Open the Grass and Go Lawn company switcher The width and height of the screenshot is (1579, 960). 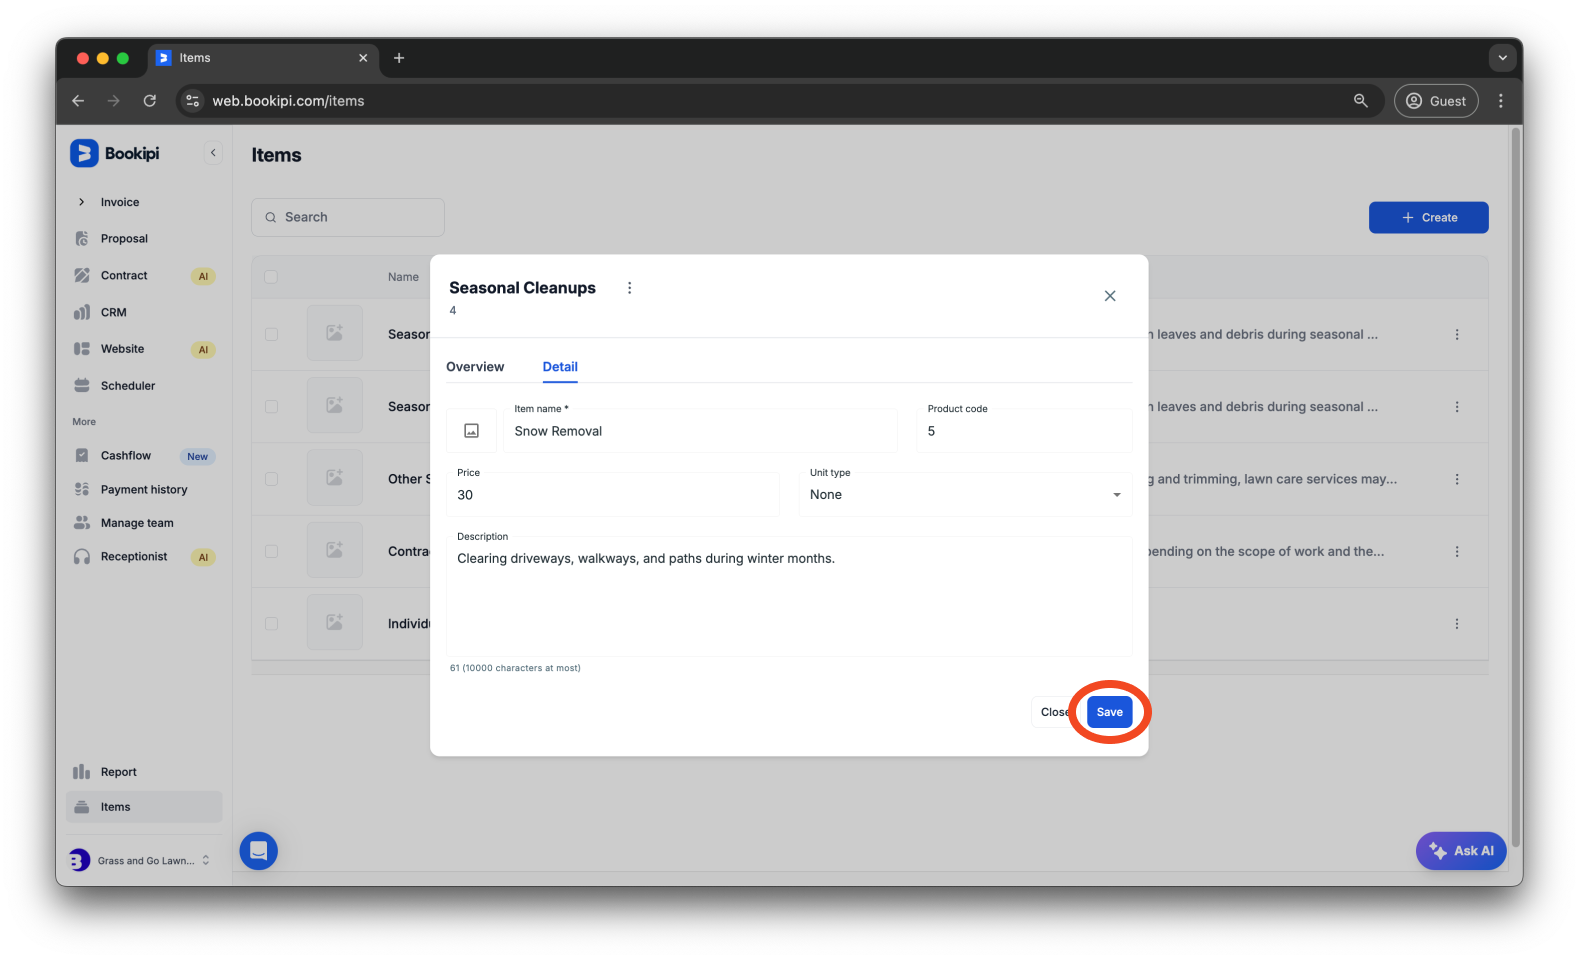pyautogui.click(x=144, y=860)
